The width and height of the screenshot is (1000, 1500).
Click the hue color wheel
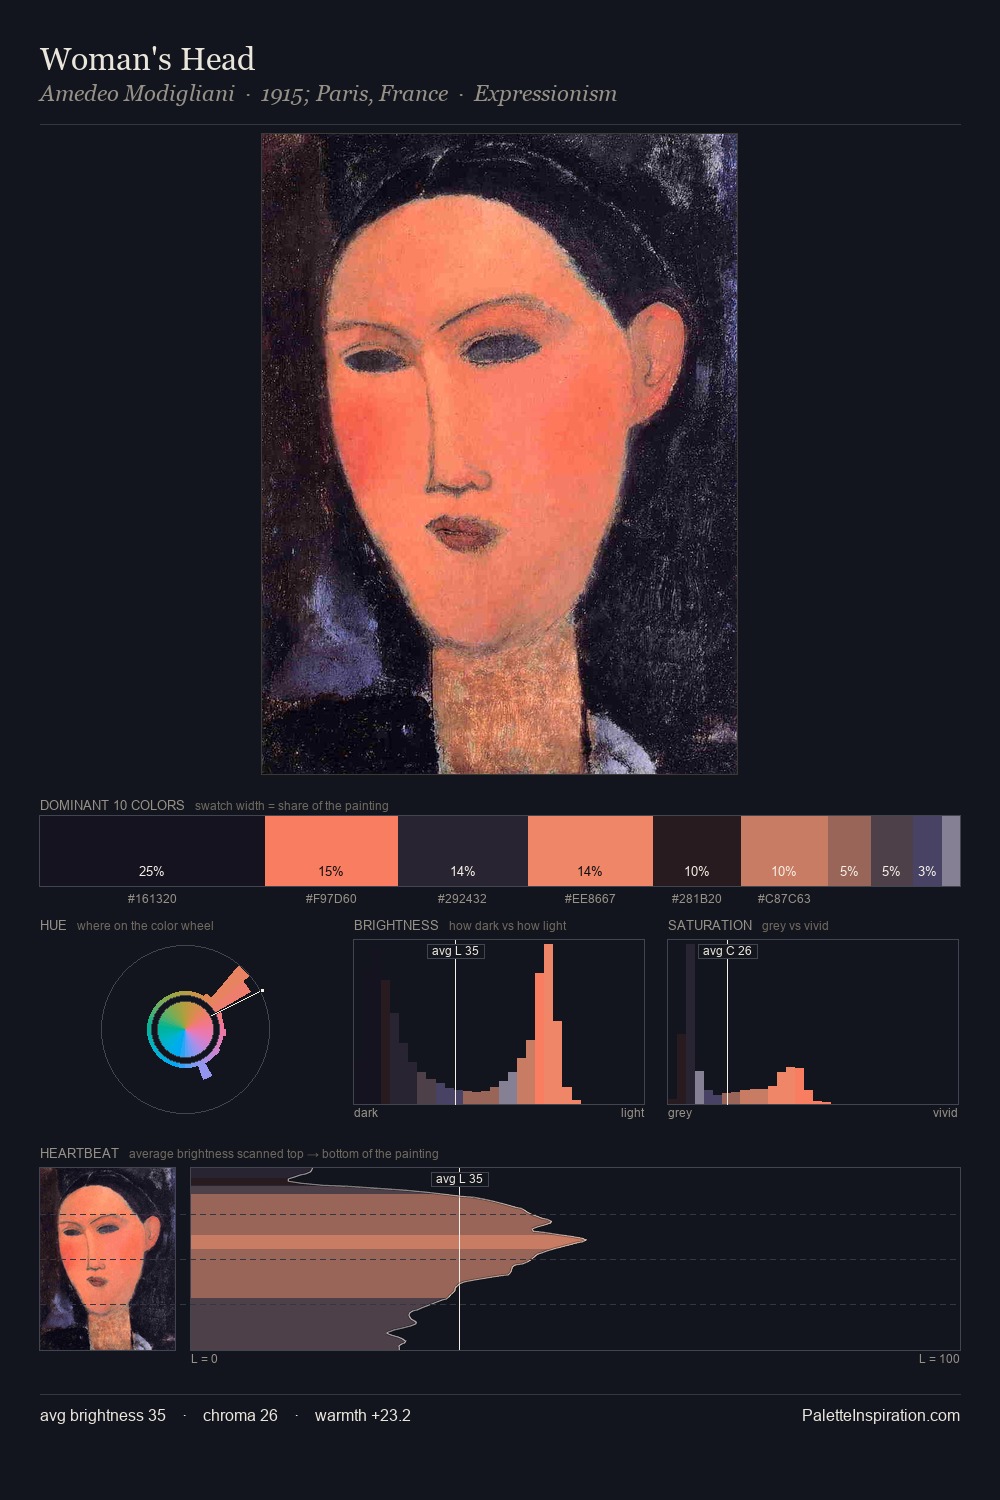(185, 1029)
